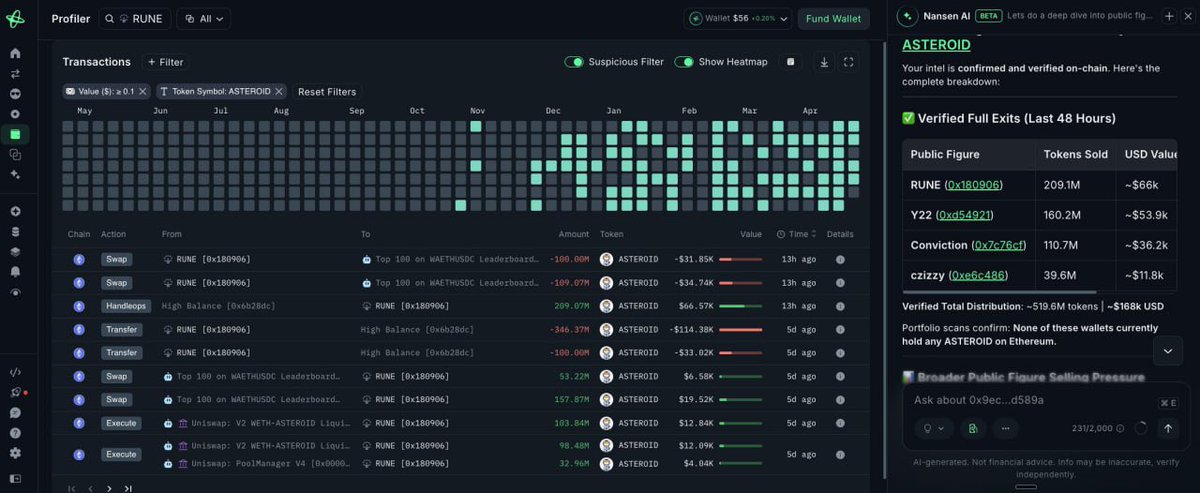
Task: Open the Home icon in the left sidebar
Action: pos(15,53)
